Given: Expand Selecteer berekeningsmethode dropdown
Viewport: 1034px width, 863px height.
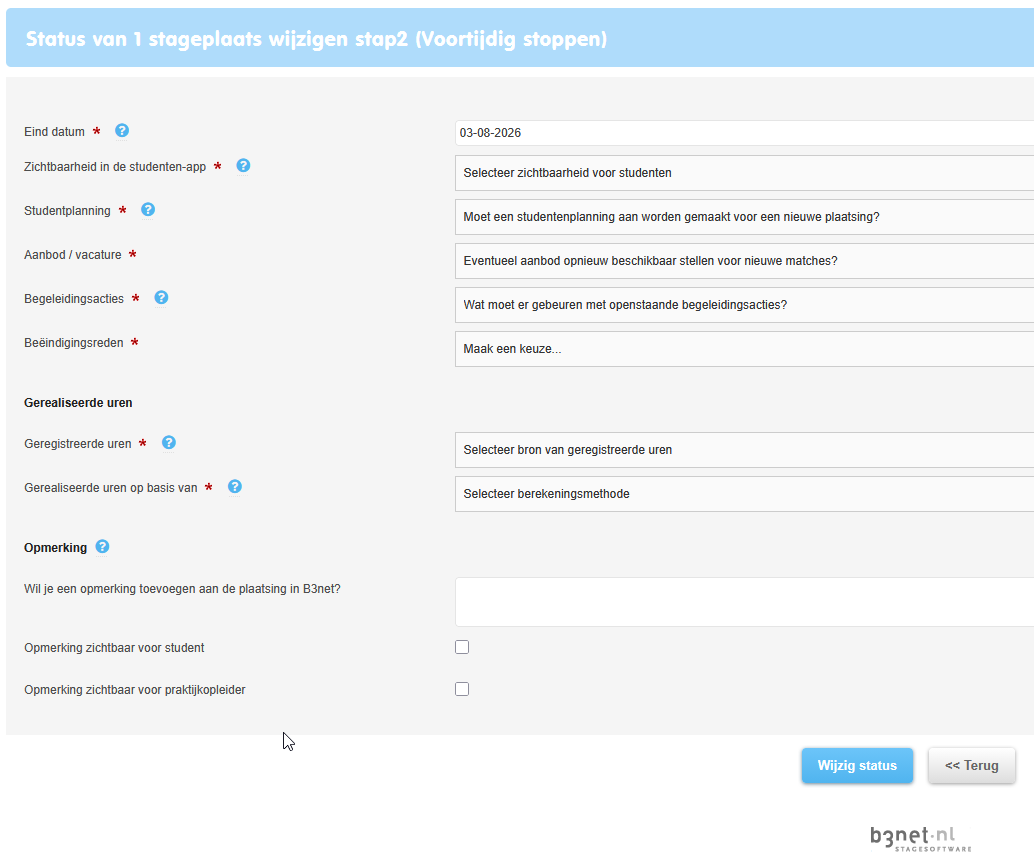Looking at the screenshot, I should click(x=745, y=494).
